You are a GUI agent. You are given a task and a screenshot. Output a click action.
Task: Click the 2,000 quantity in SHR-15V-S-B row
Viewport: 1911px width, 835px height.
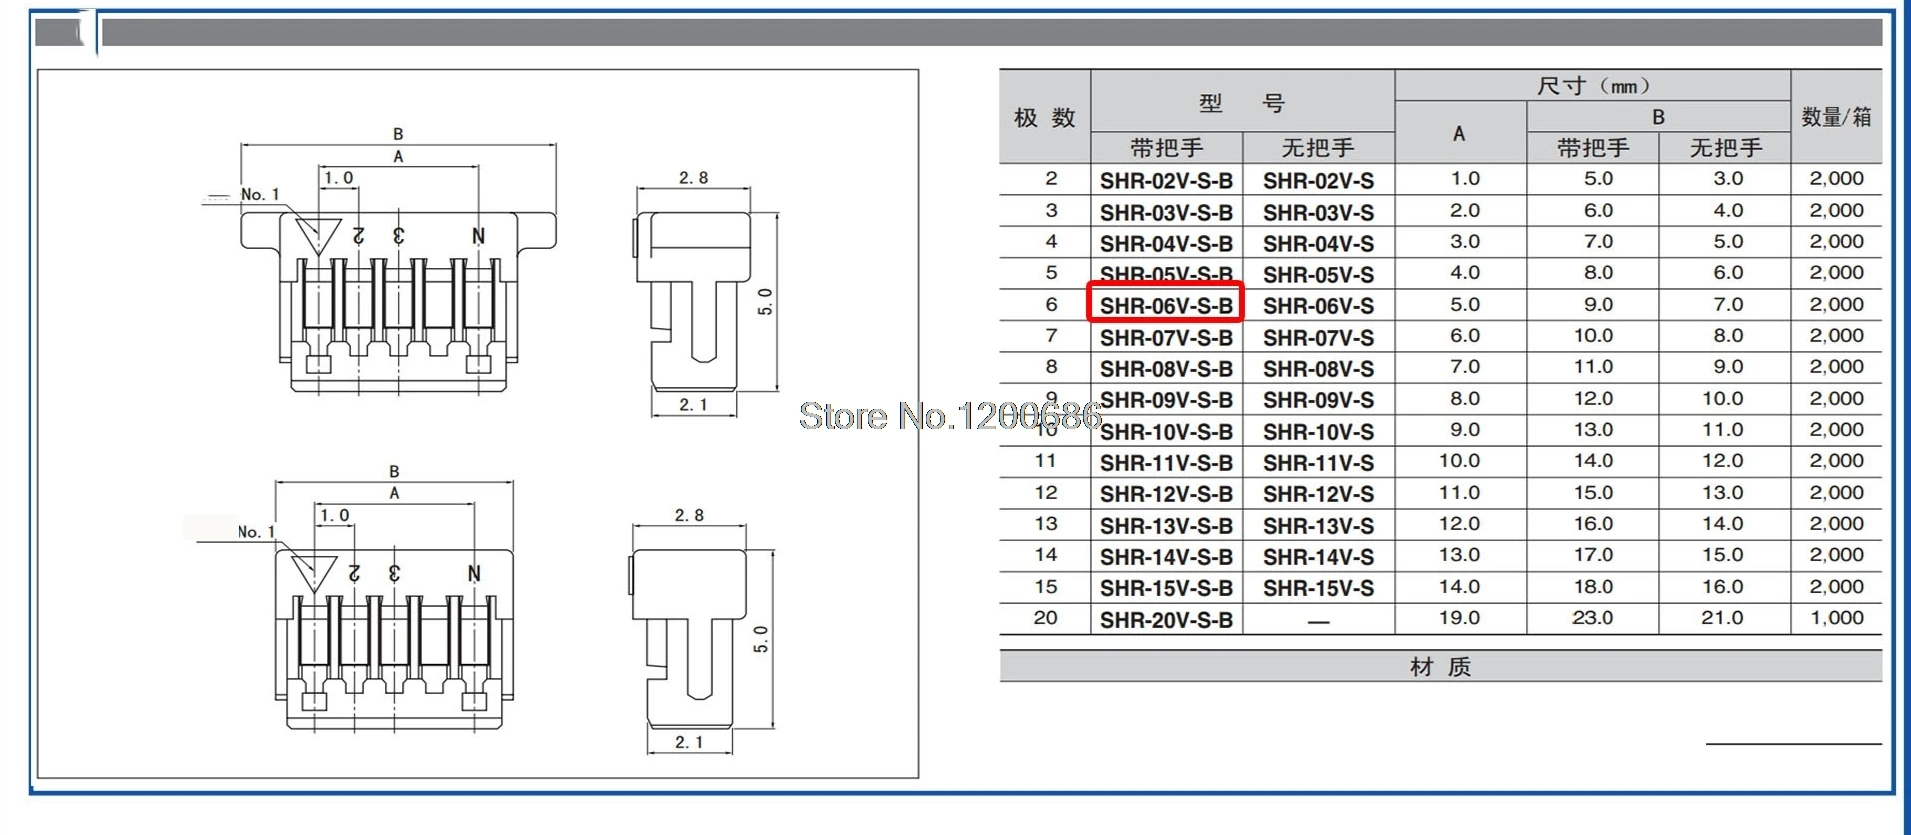click(x=1837, y=587)
